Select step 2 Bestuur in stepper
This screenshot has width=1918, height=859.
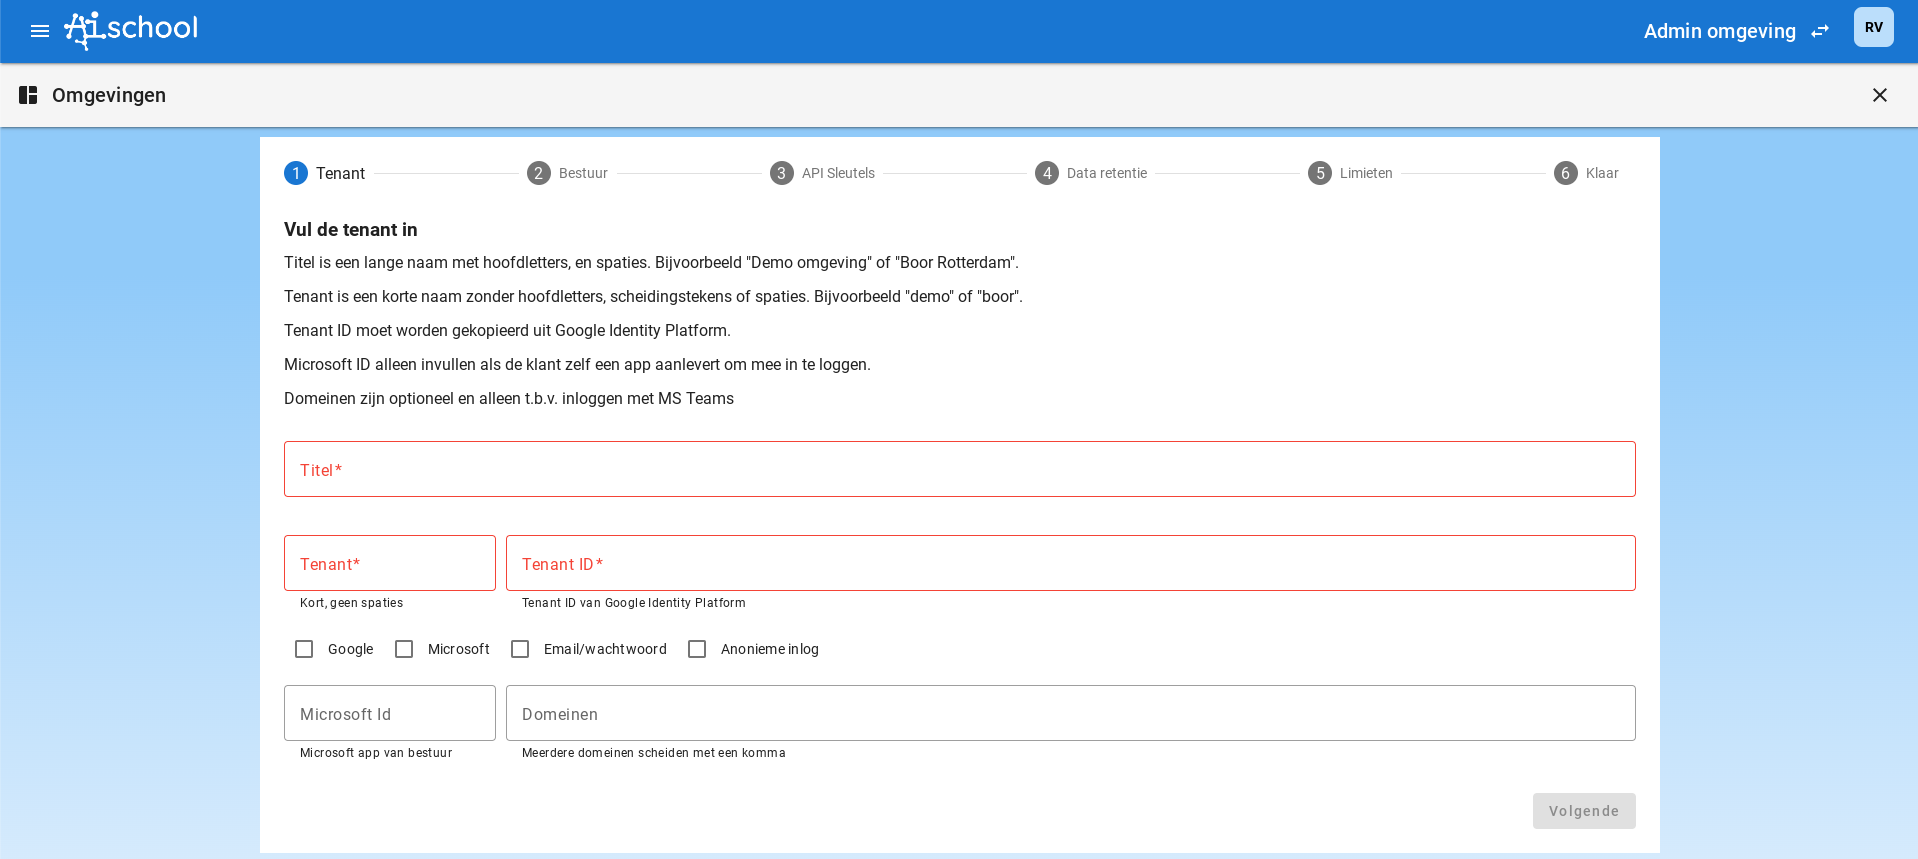[x=567, y=173]
